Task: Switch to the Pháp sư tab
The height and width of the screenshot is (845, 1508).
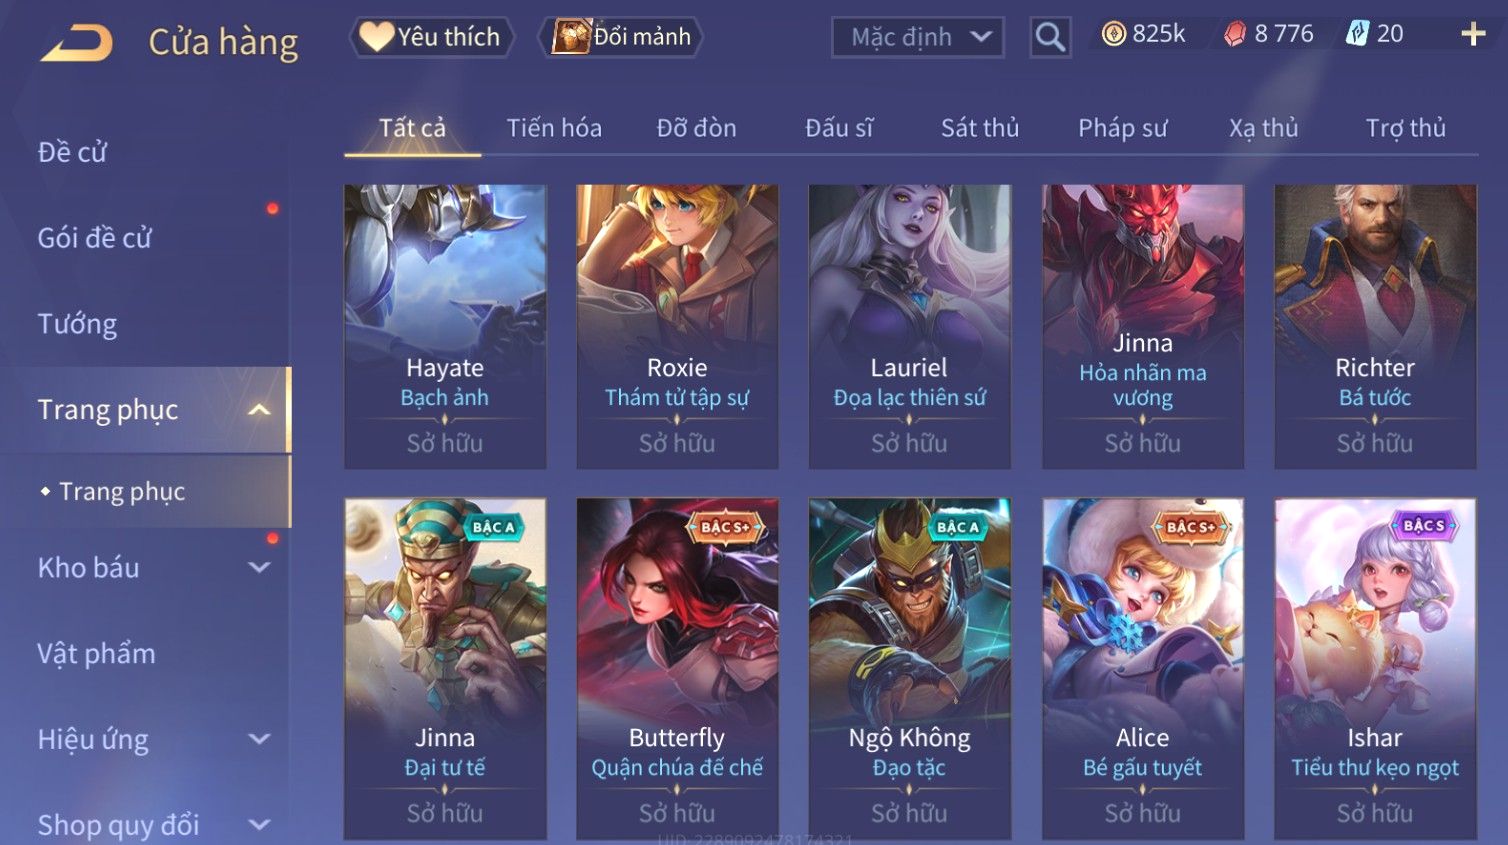Action: pyautogui.click(x=1122, y=128)
